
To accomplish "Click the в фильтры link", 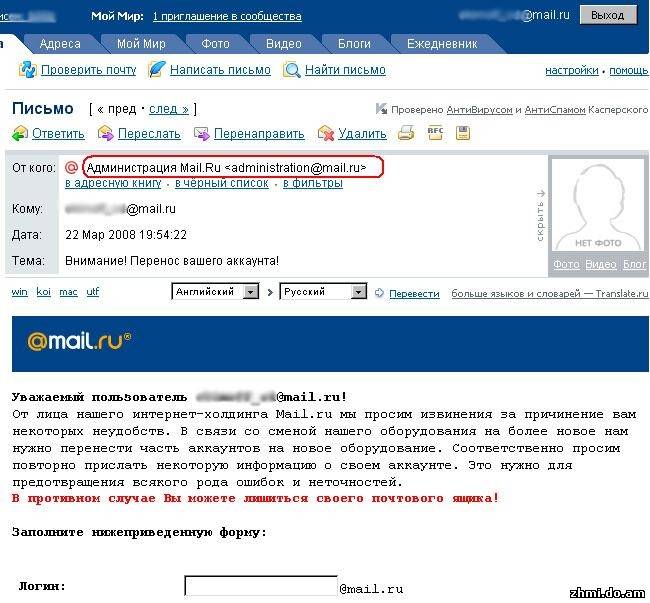I will [x=313, y=183].
